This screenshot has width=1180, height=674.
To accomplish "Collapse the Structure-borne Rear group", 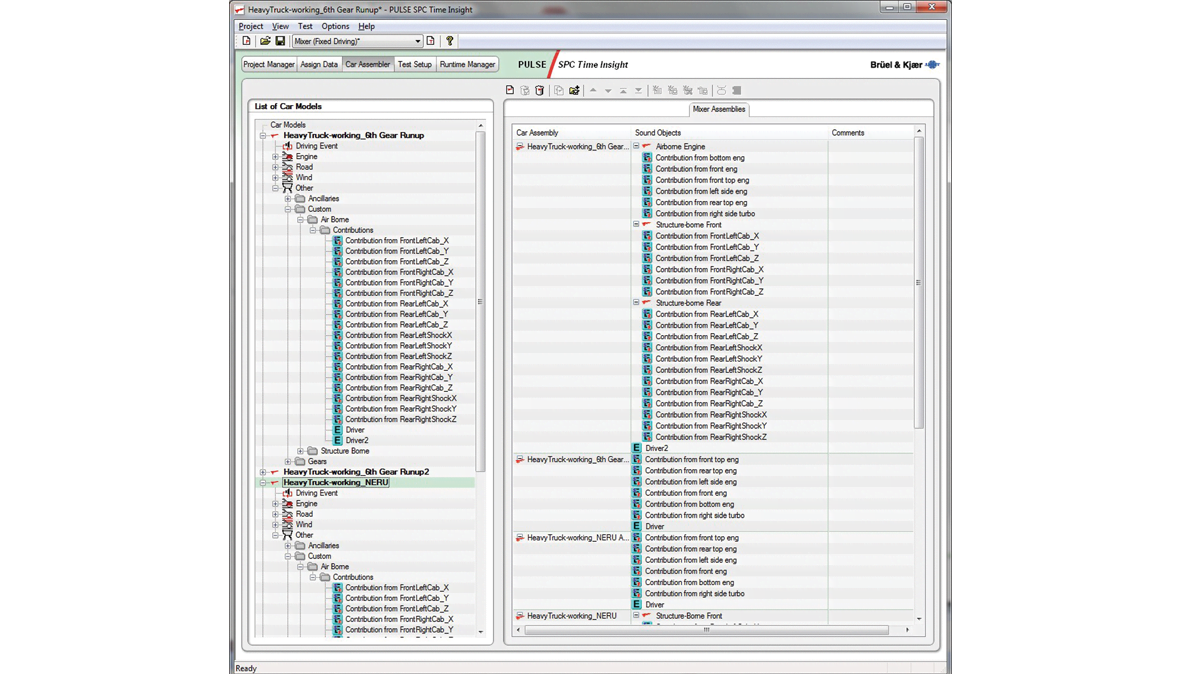I will [636, 302].
